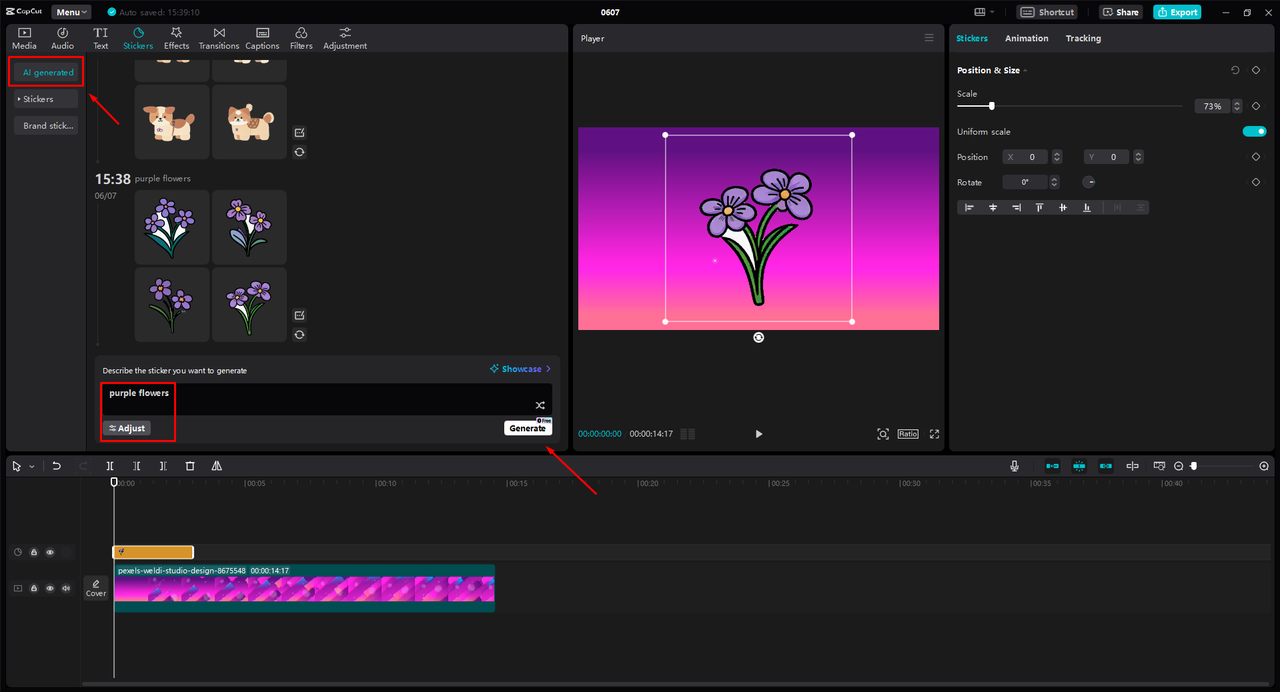Select the first purple flowers sticker thumbnail

click(172, 227)
